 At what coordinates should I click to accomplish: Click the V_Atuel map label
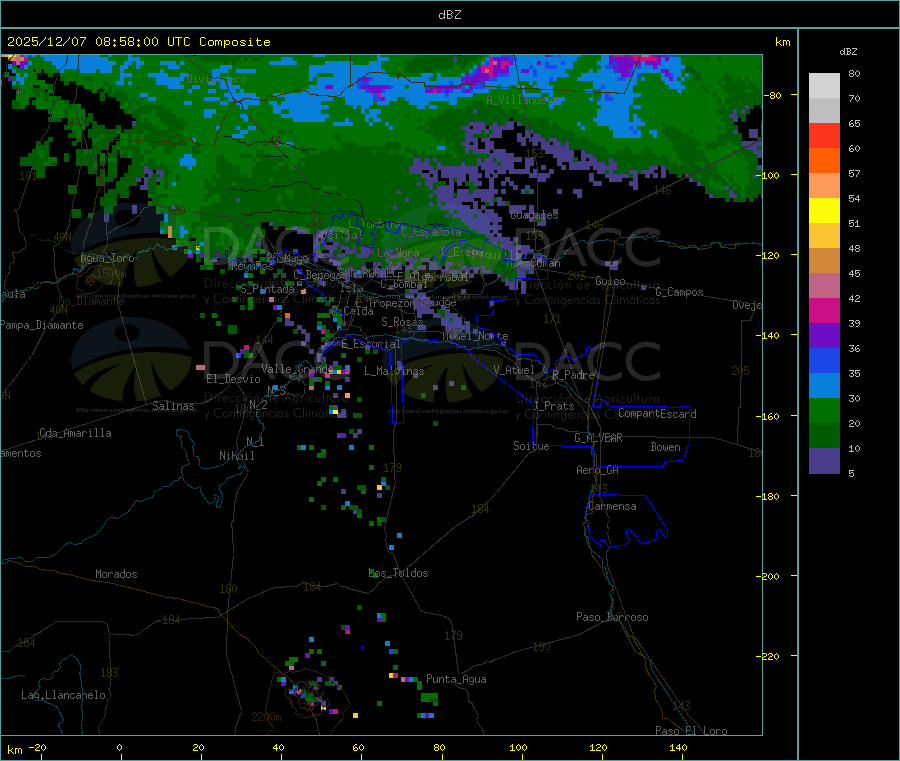(514, 370)
